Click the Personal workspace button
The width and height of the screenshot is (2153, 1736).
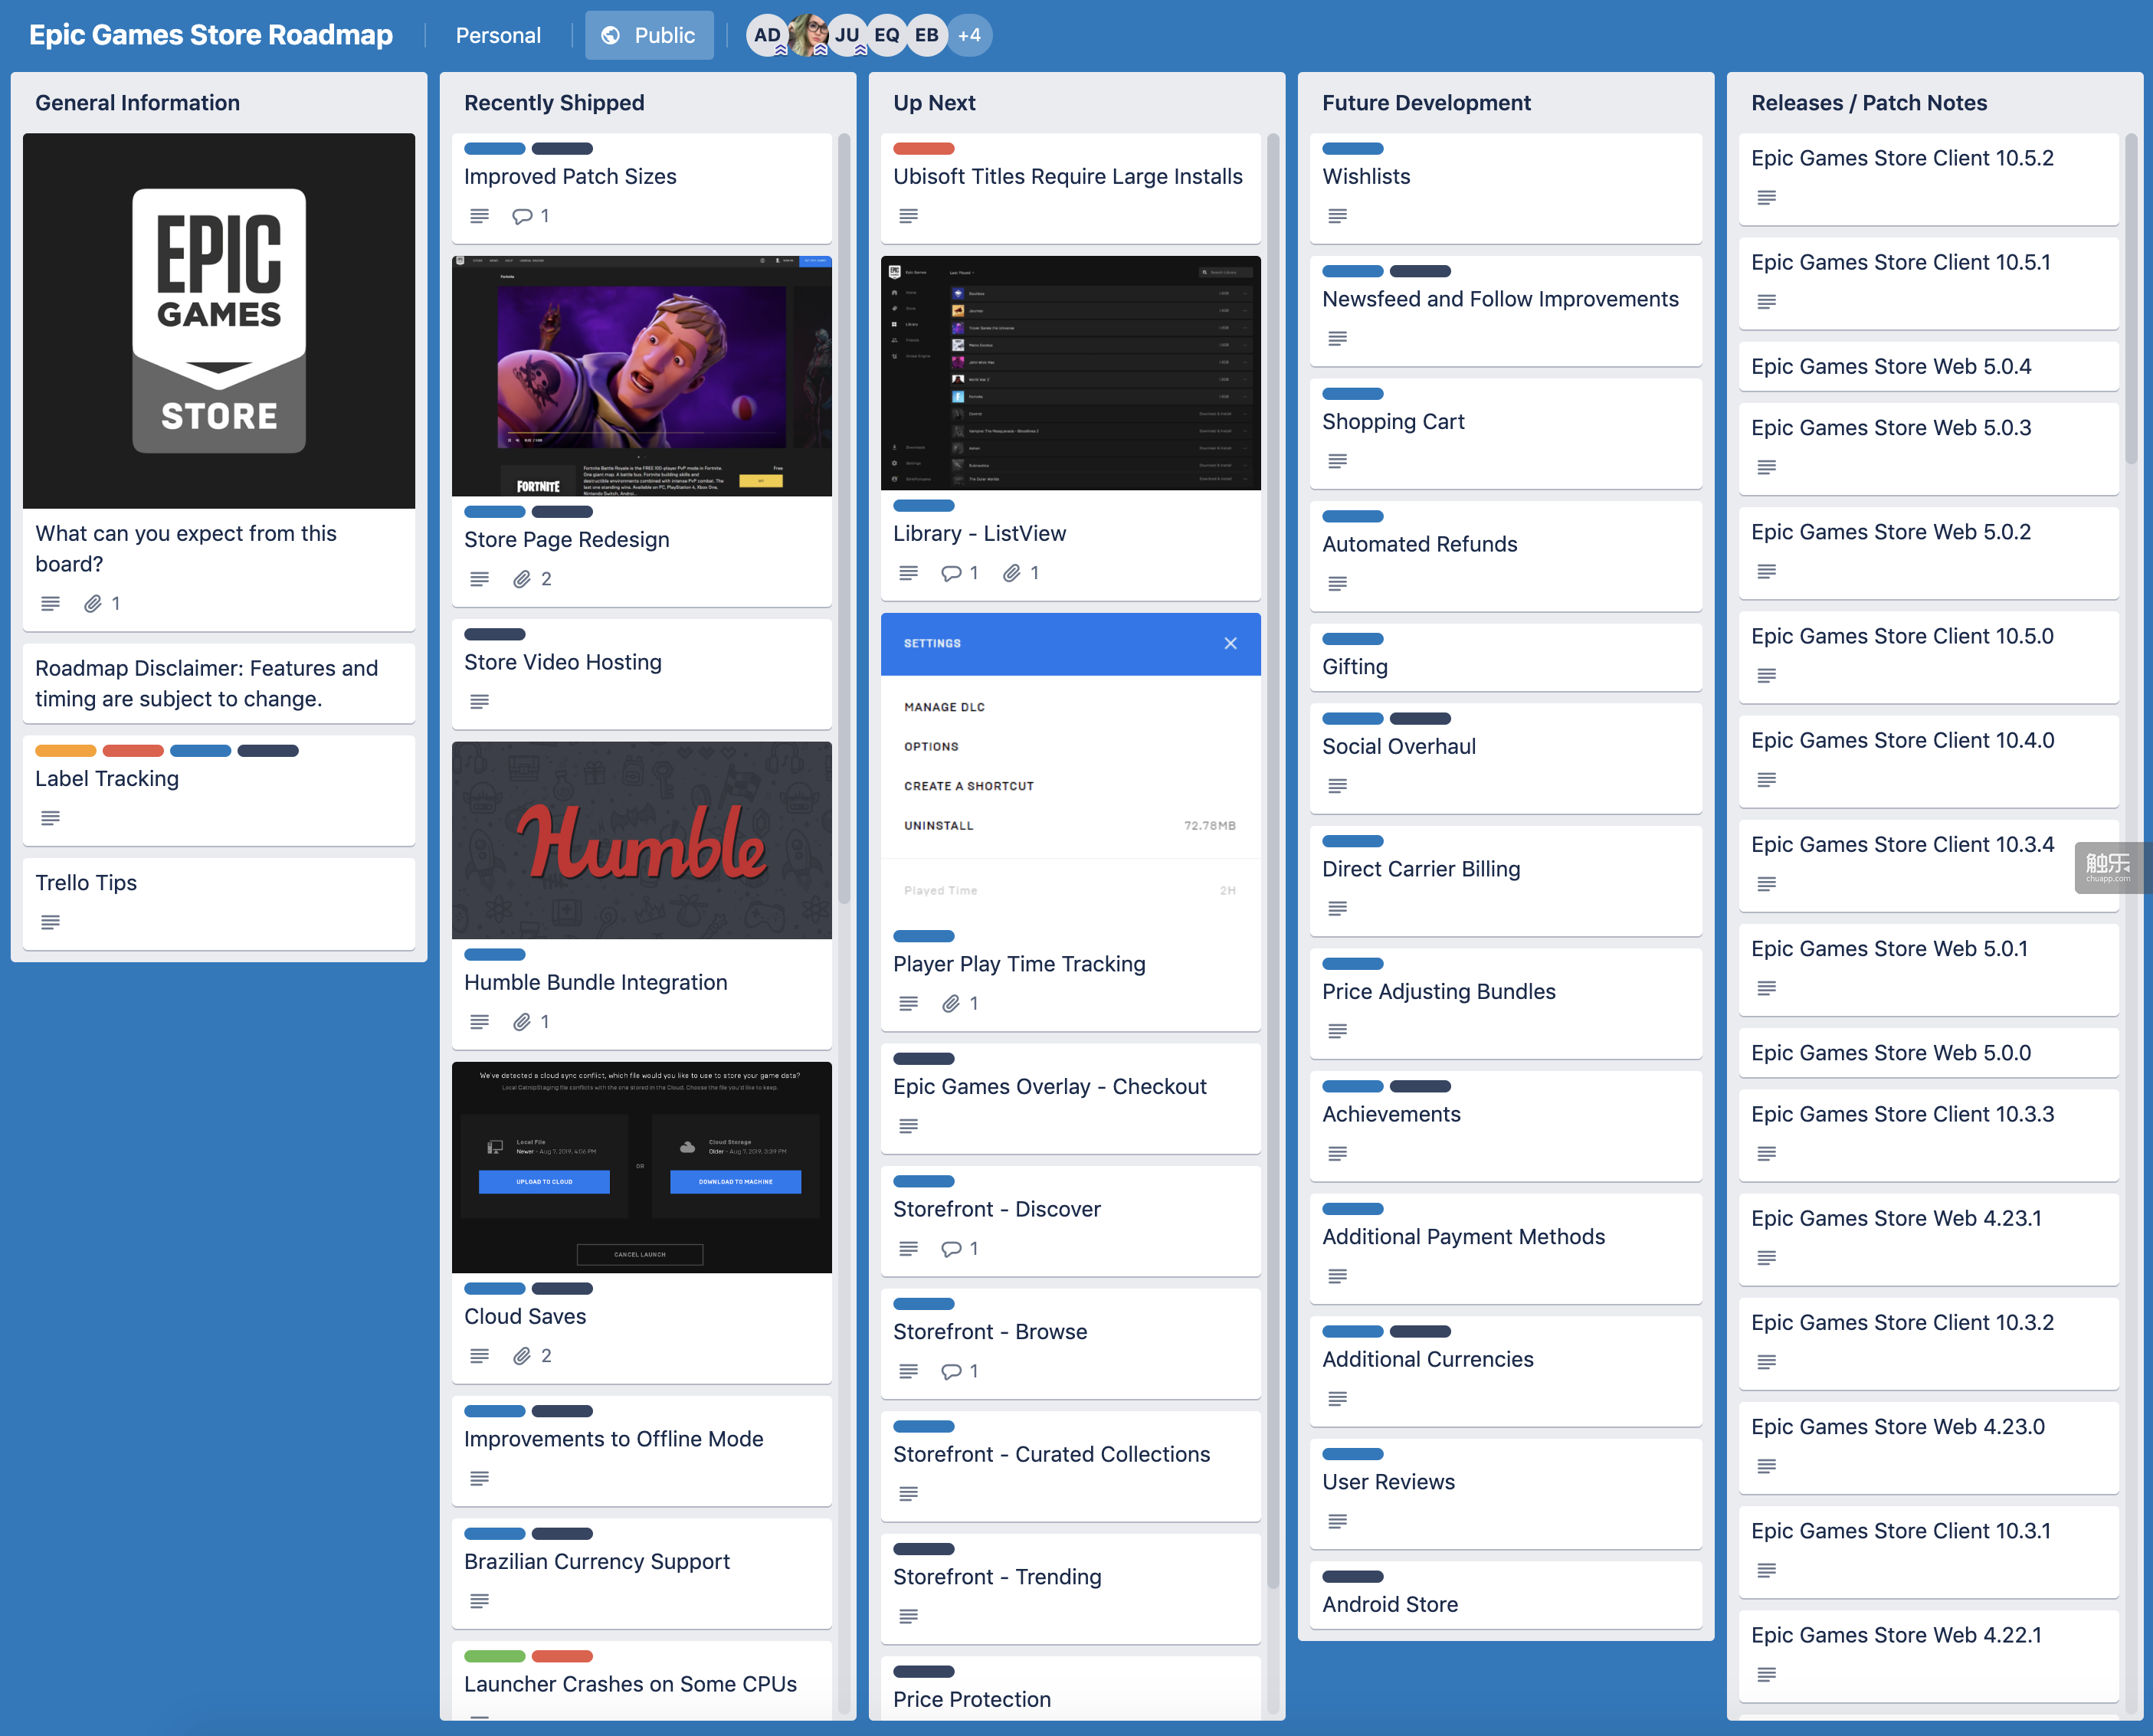[x=498, y=35]
